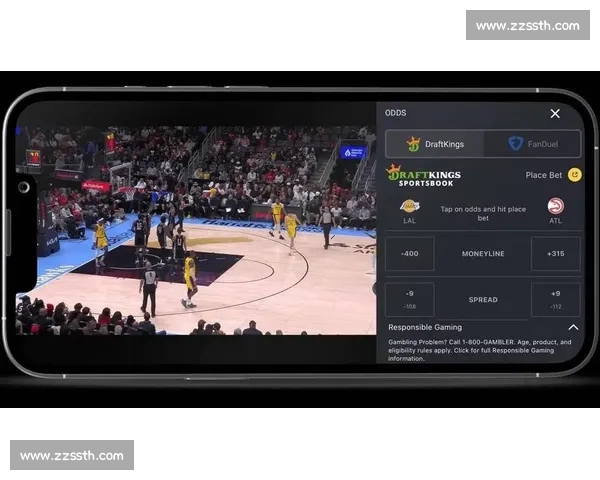Click the FanDuel shield icon in tab
Viewport: 600px width, 480px height.
515,144
